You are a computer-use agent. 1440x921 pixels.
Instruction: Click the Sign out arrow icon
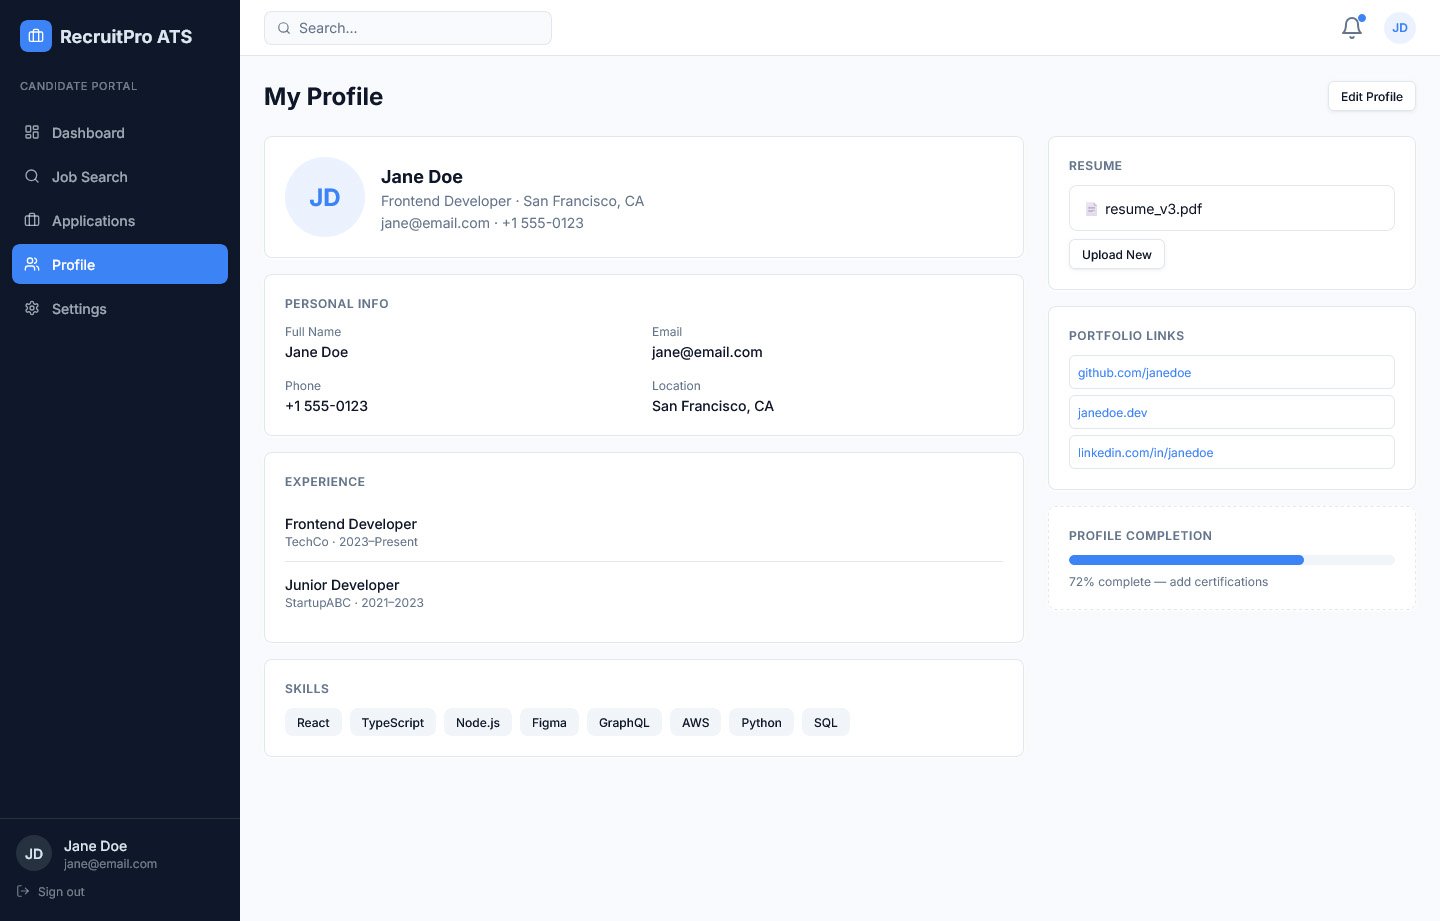23,891
